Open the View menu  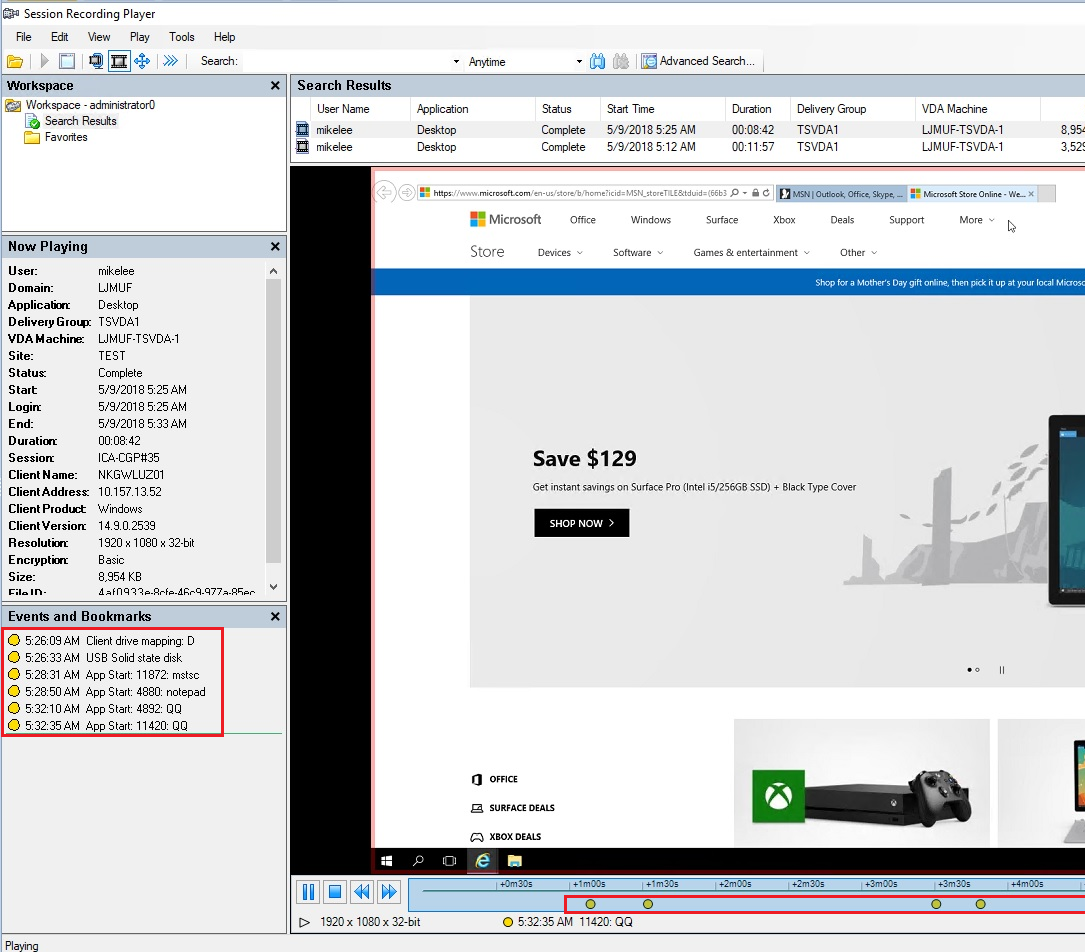coord(99,37)
